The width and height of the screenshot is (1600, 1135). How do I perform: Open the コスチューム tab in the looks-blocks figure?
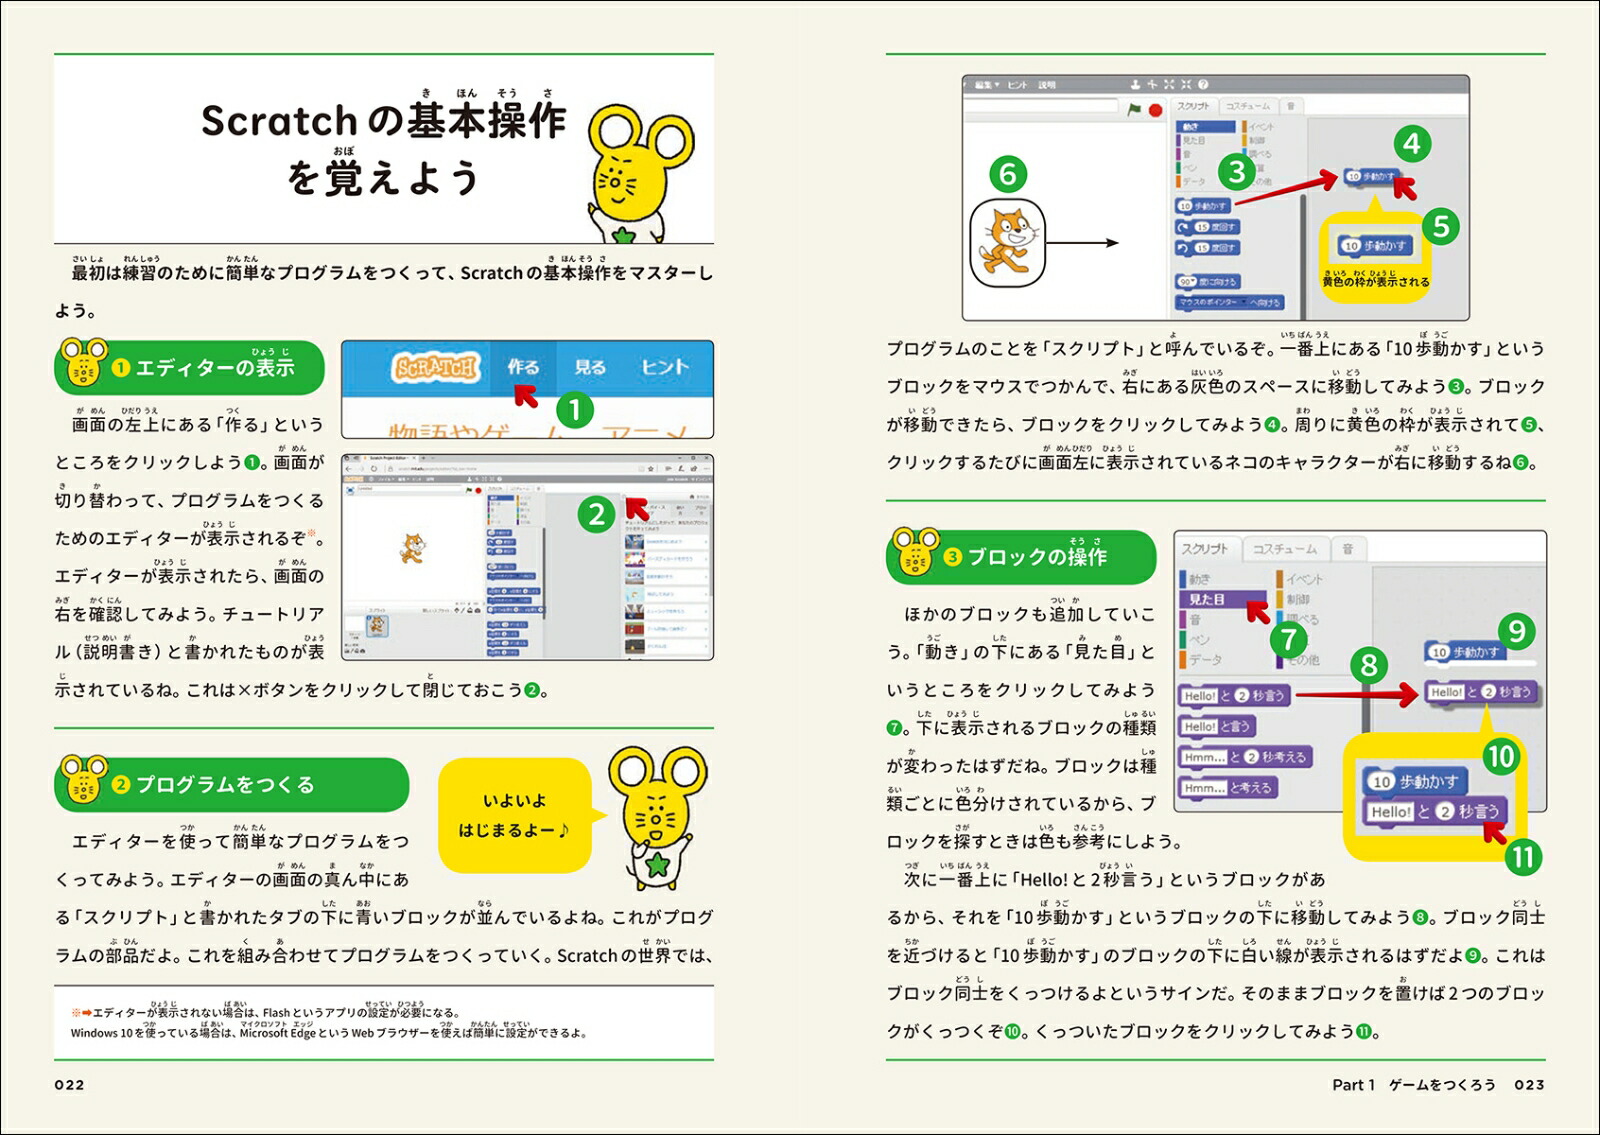[1285, 549]
